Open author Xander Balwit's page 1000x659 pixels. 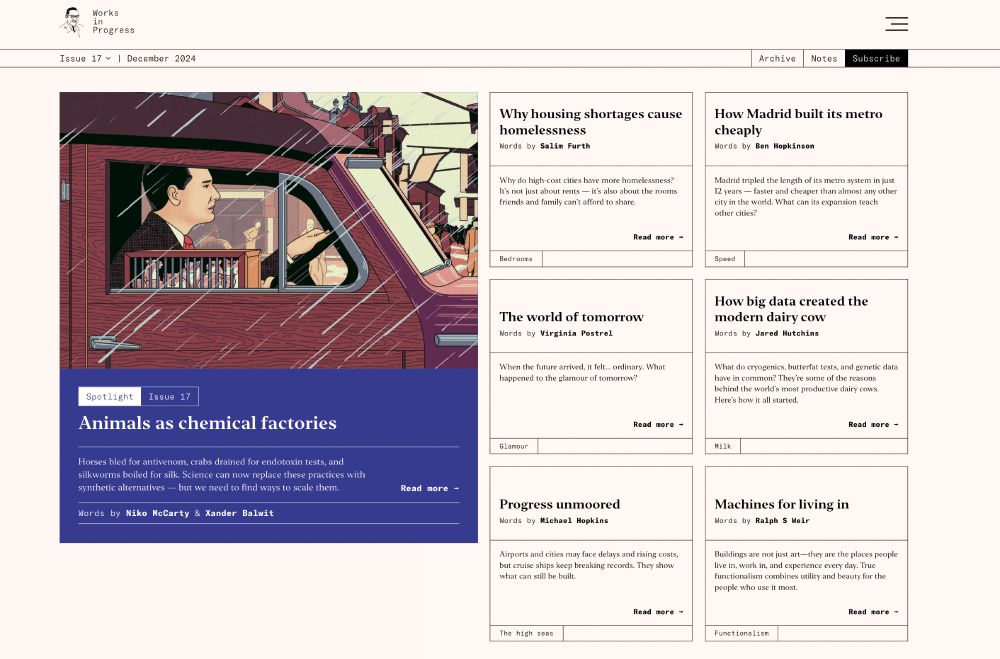239,513
